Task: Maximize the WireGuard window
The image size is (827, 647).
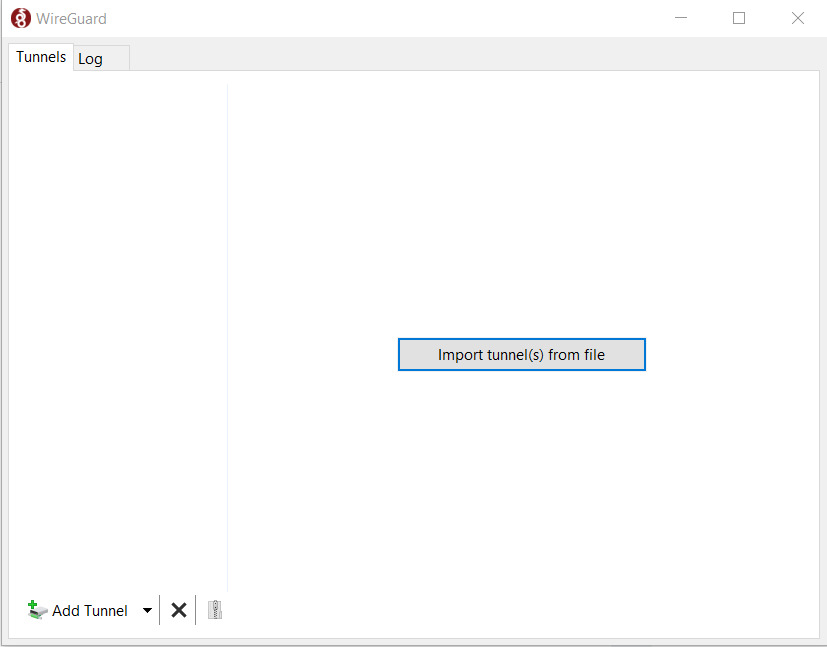Action: tap(739, 18)
